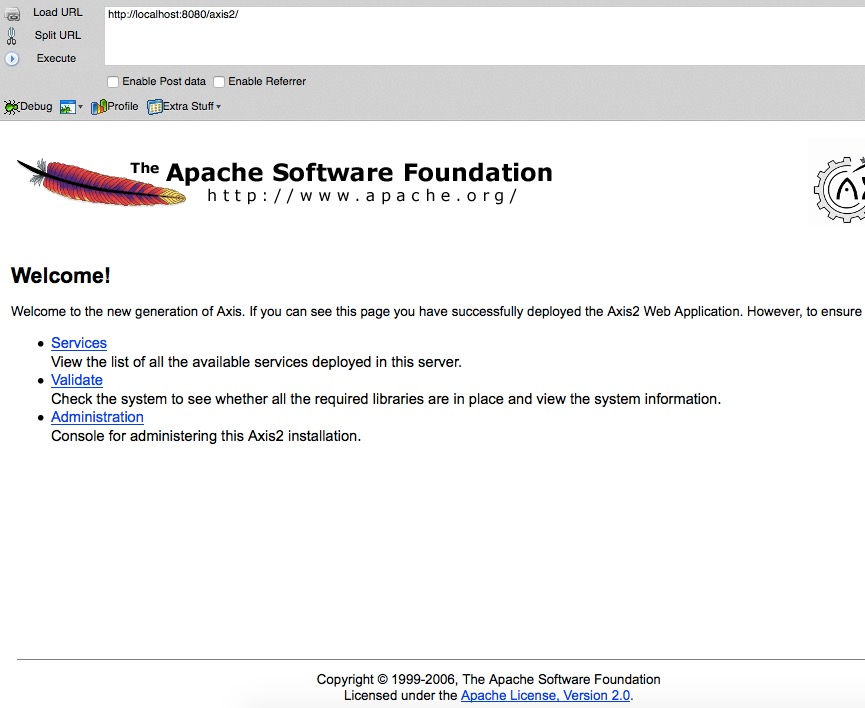Click the Apache feather logo
Screen dimensions: 865x708
(x=102, y=183)
